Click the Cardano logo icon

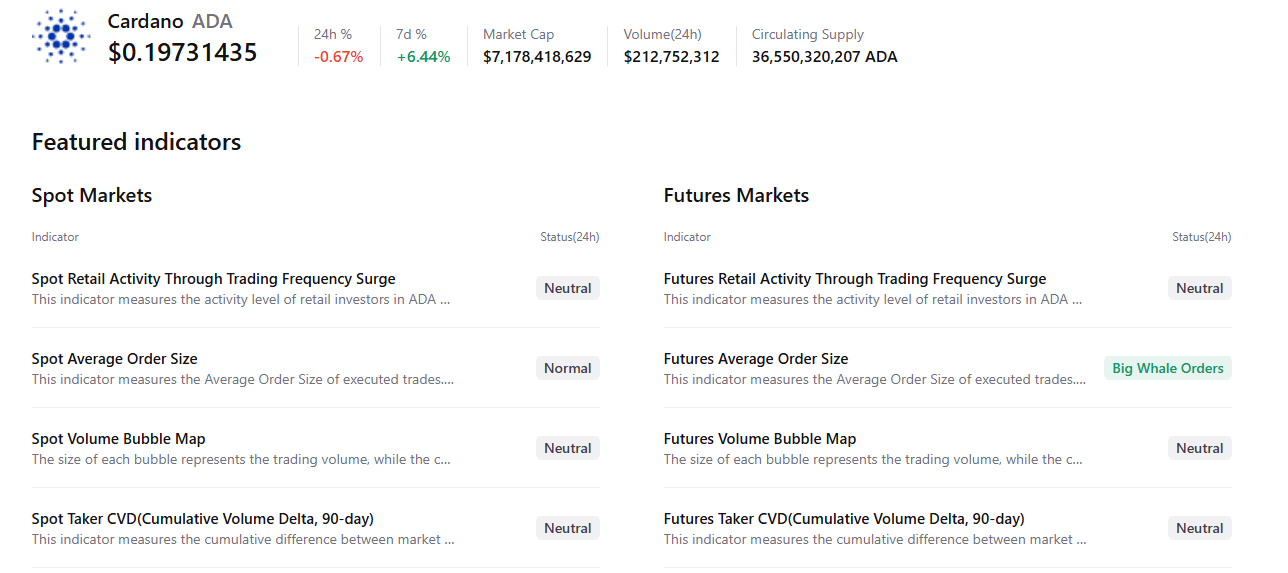[x=61, y=38]
